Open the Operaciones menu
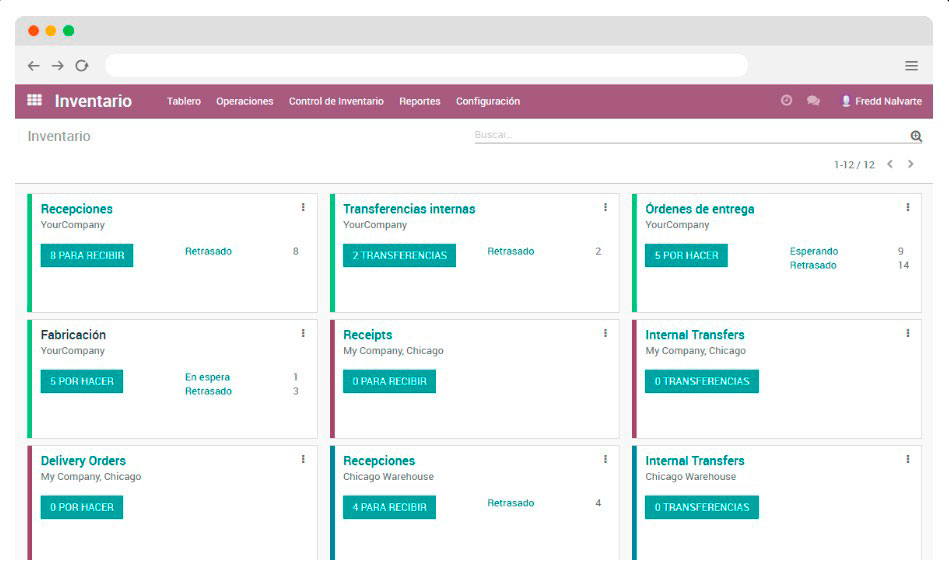The width and height of the screenshot is (949, 574). (244, 102)
